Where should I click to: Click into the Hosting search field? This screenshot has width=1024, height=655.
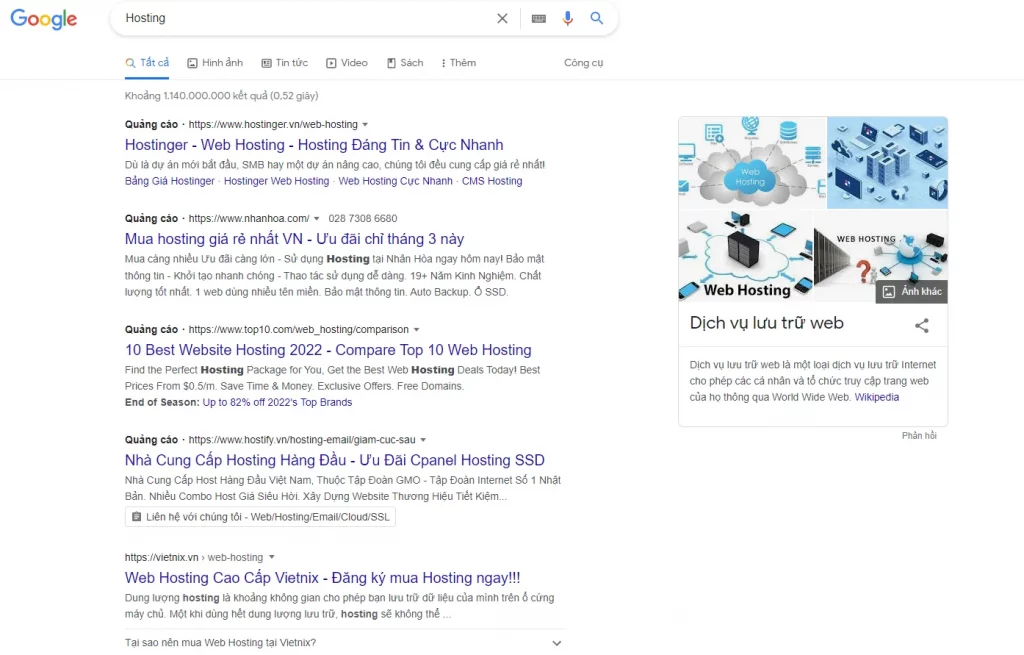pos(307,18)
